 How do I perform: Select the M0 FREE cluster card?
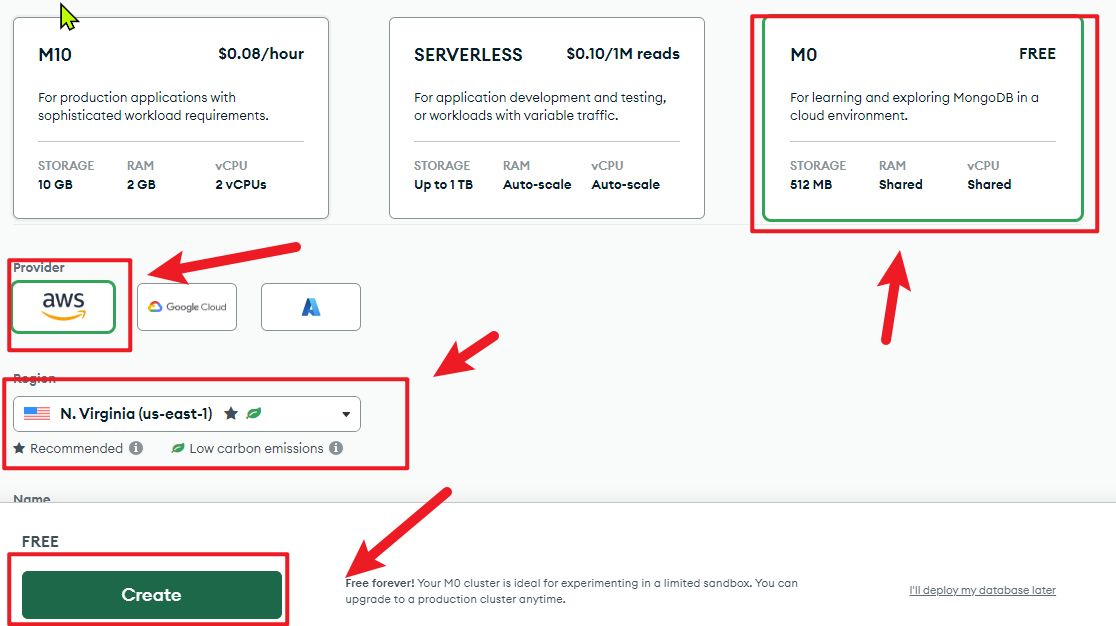(922, 118)
